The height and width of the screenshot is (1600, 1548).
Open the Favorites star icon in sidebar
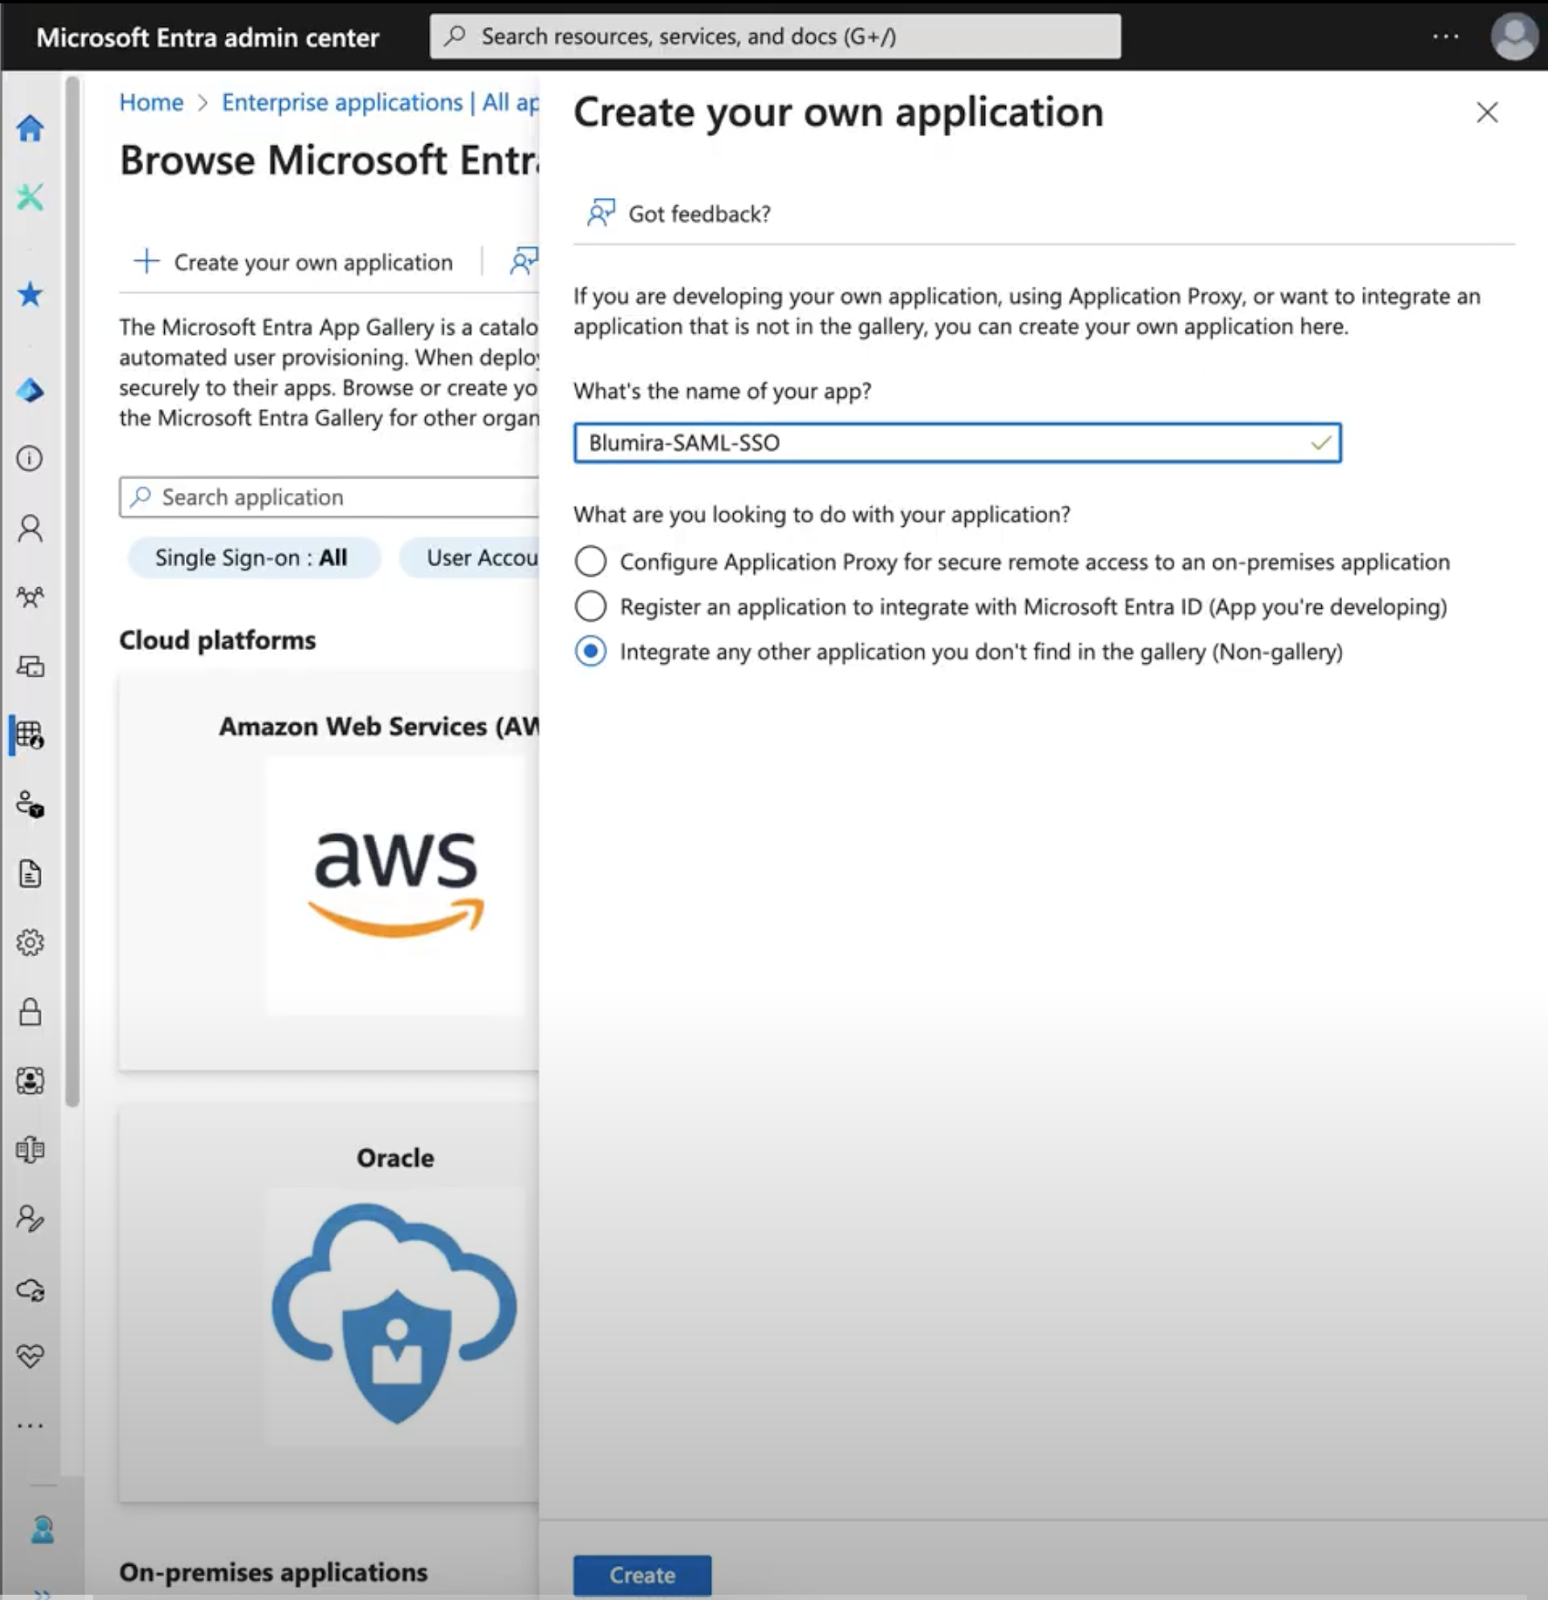(30, 294)
